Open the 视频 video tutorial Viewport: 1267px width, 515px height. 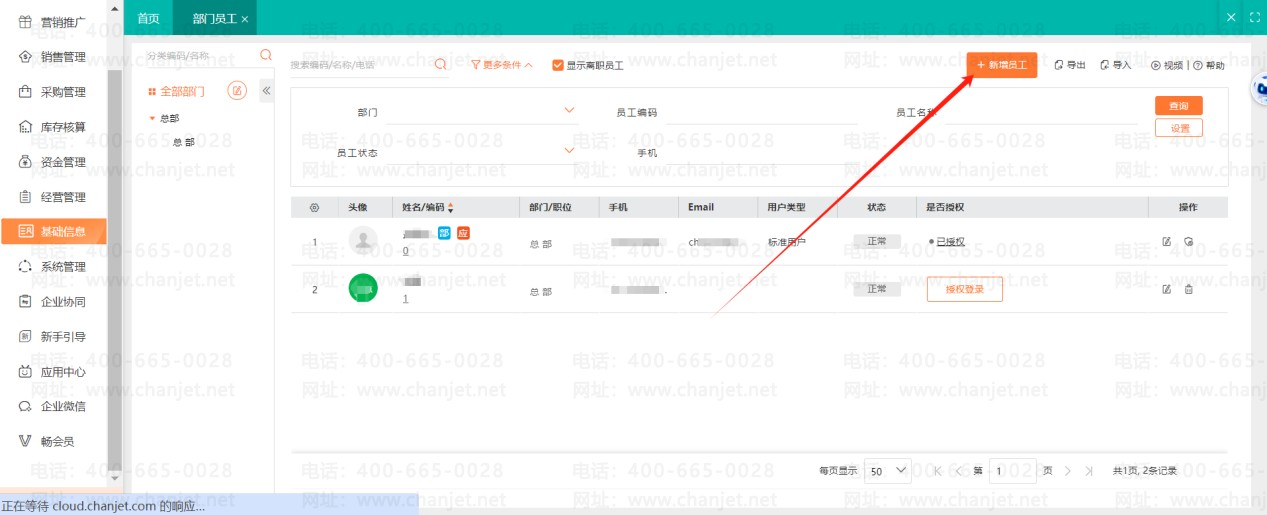point(1167,65)
